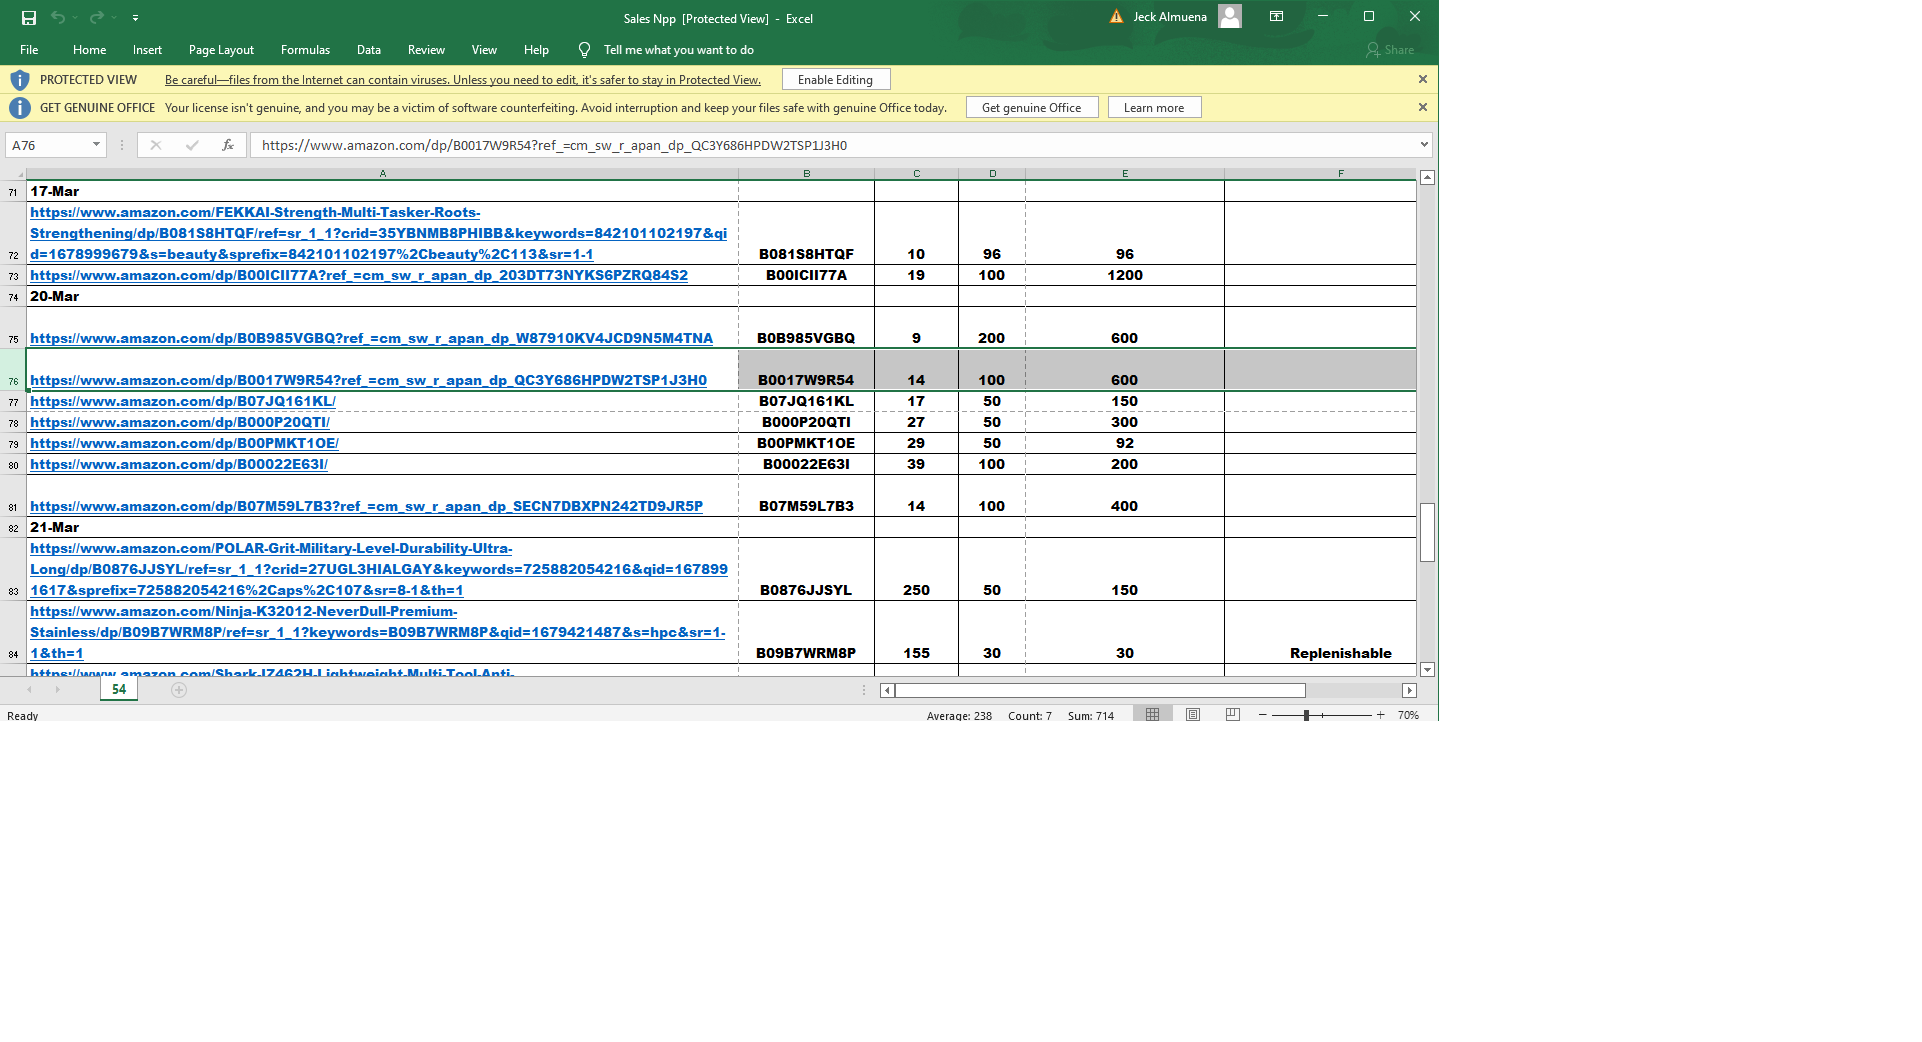Switch to Normal view icon

click(1152, 714)
